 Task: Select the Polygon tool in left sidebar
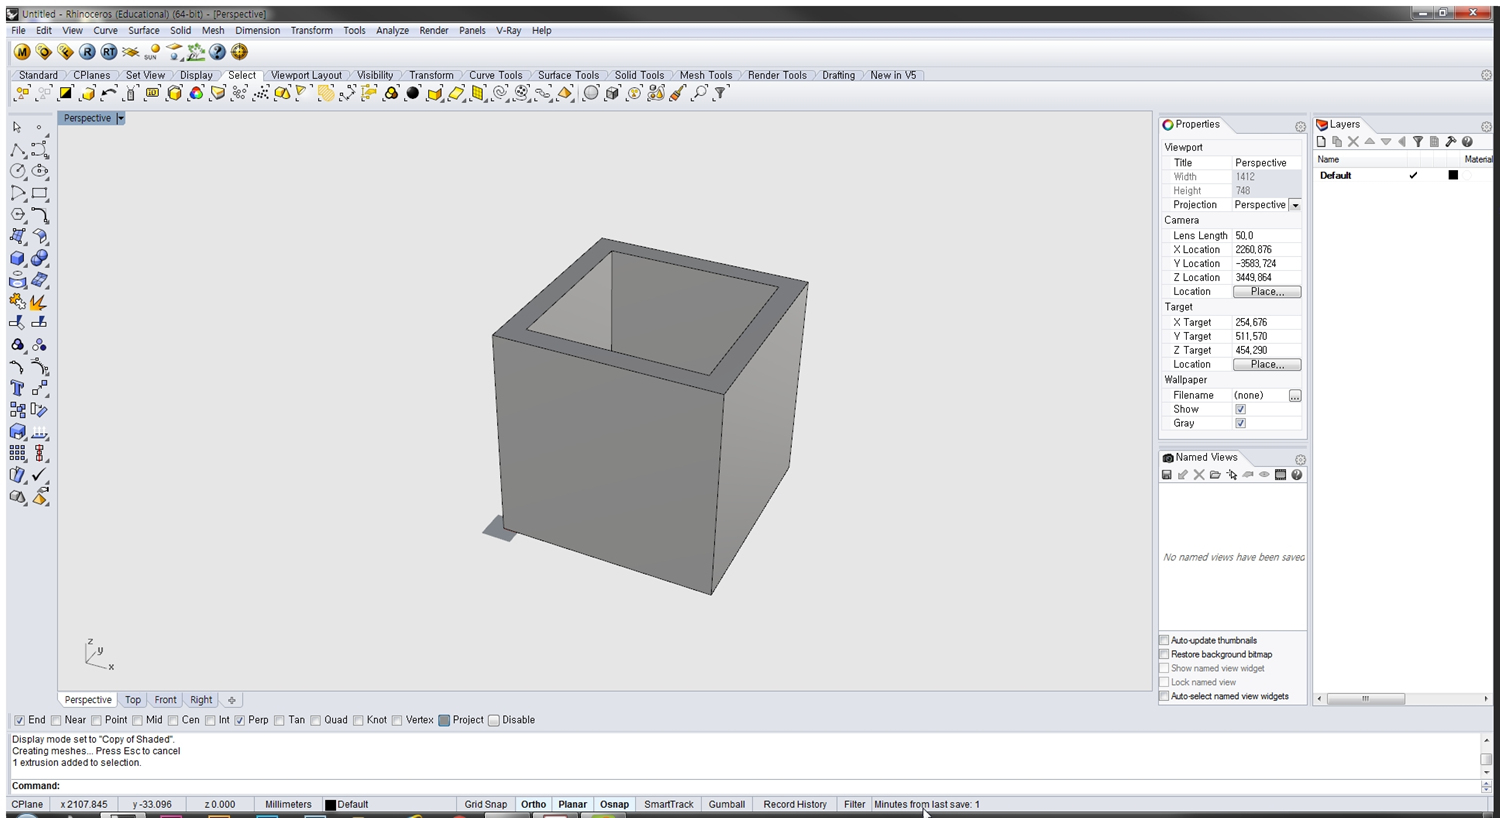[17, 215]
